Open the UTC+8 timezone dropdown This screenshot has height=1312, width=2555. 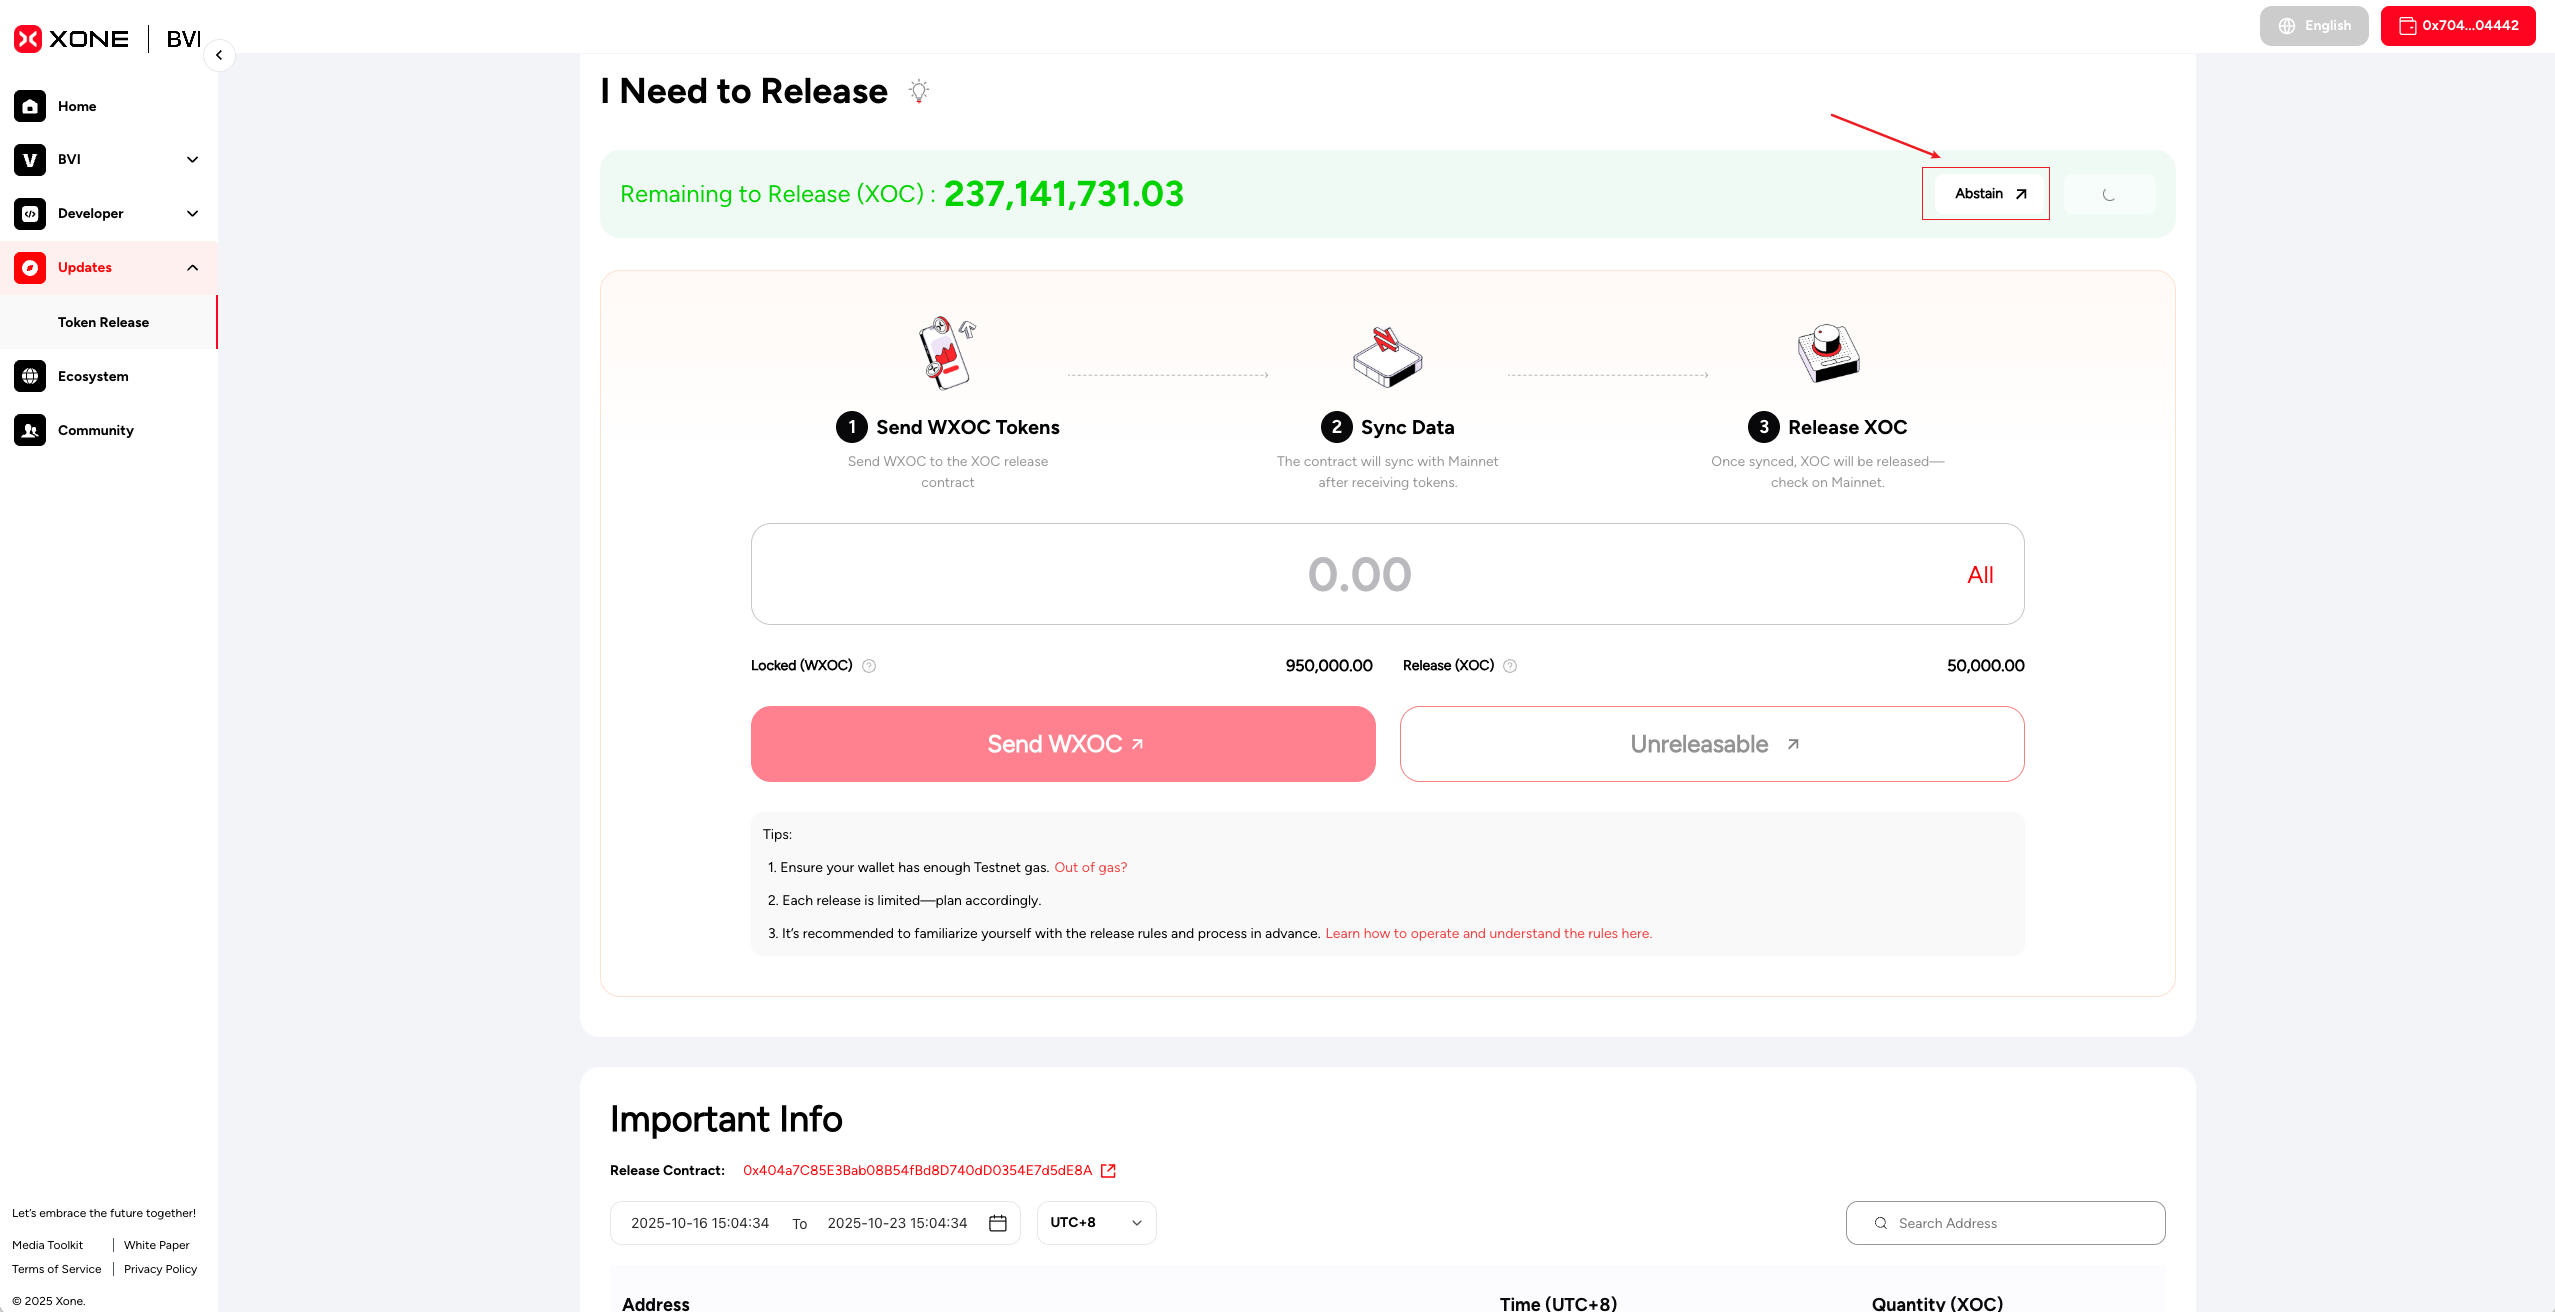[1096, 1223]
